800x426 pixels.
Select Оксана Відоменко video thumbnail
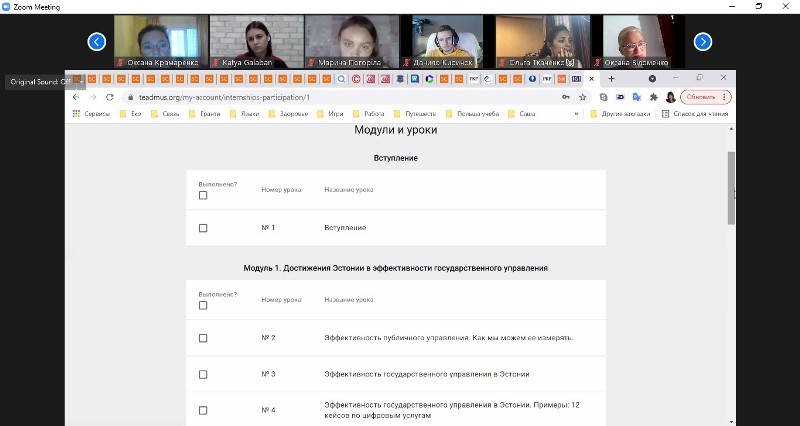coord(638,41)
